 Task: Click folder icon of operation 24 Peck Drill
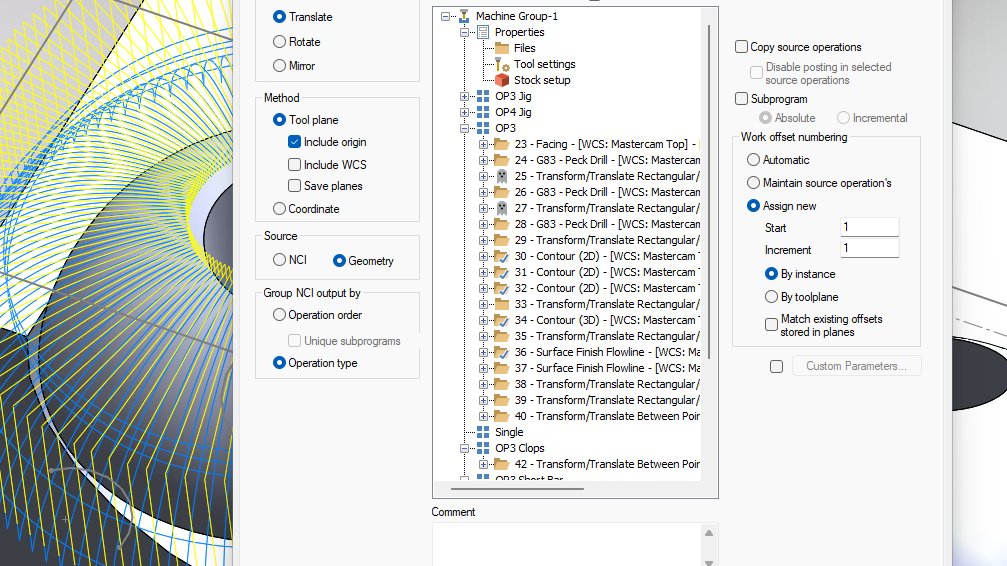pyautogui.click(x=502, y=160)
